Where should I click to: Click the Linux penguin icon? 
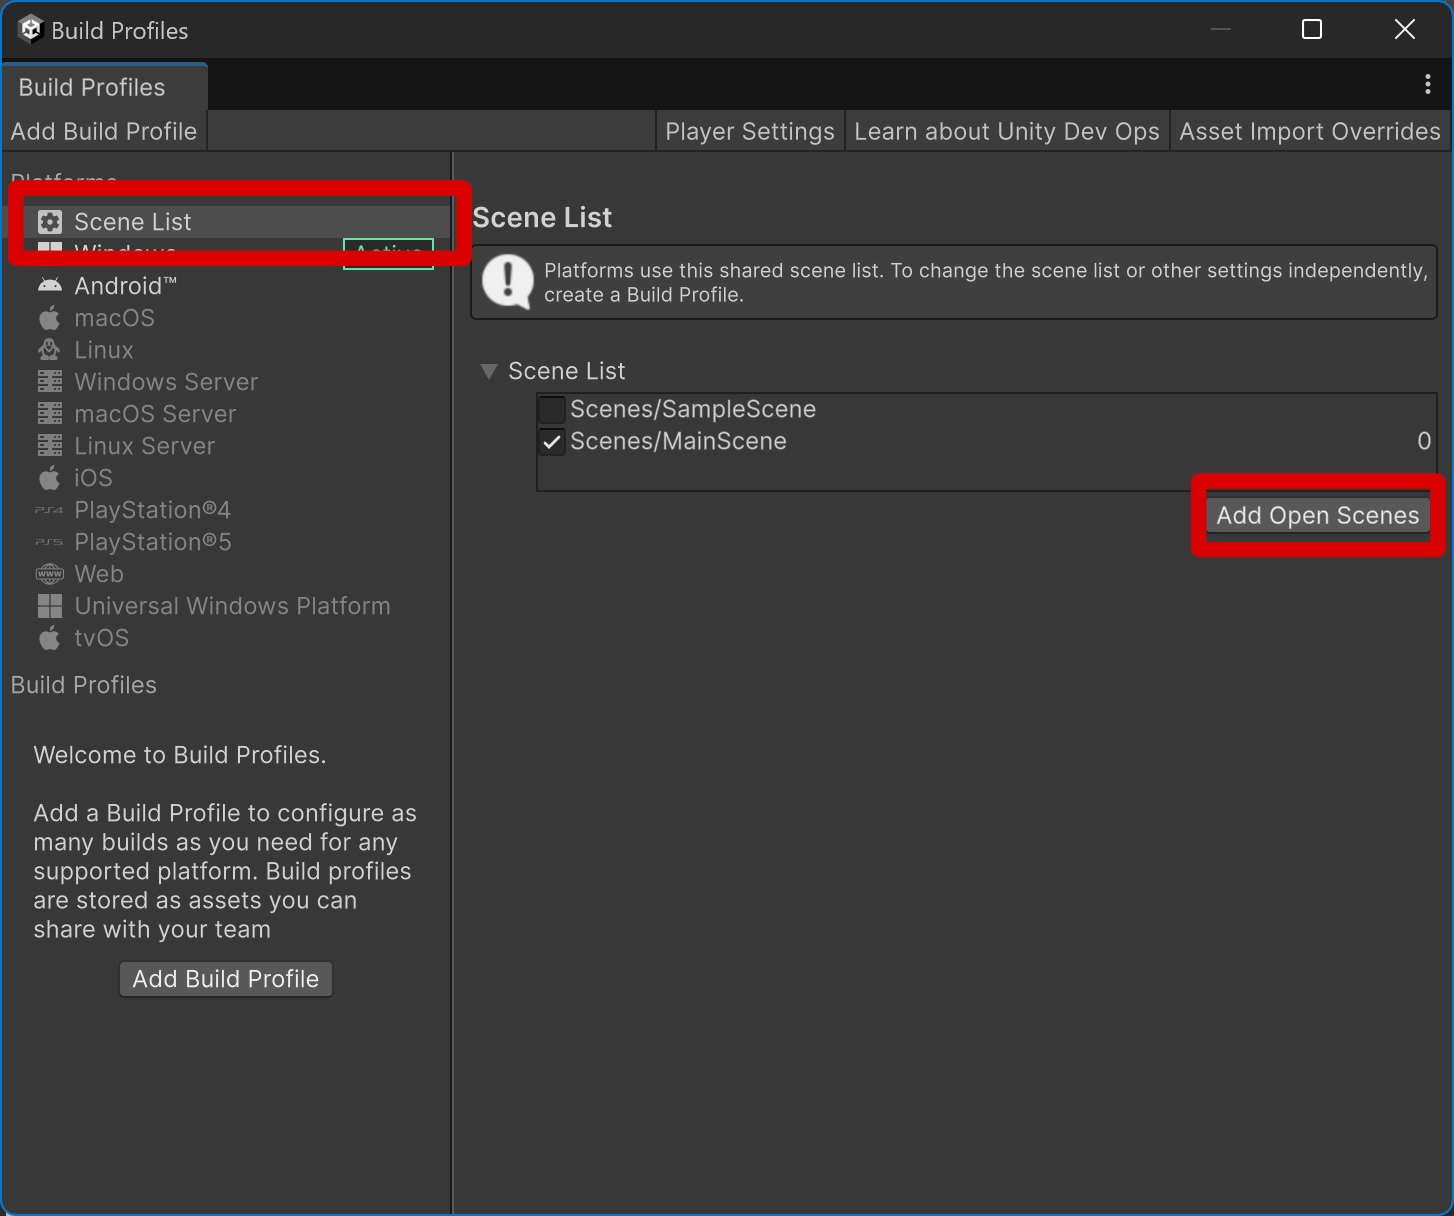click(x=49, y=350)
